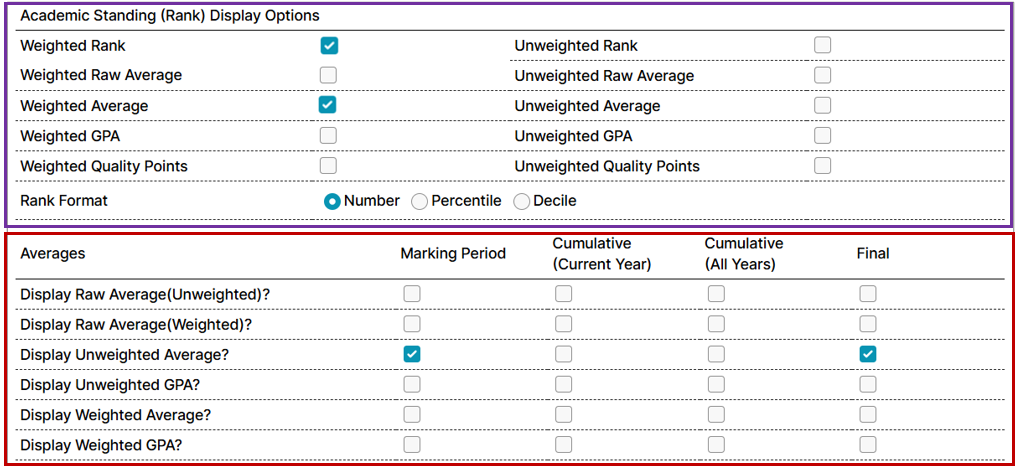This screenshot has width=1017, height=468.
Task: Select Percentile as rank format
Action: (x=420, y=201)
